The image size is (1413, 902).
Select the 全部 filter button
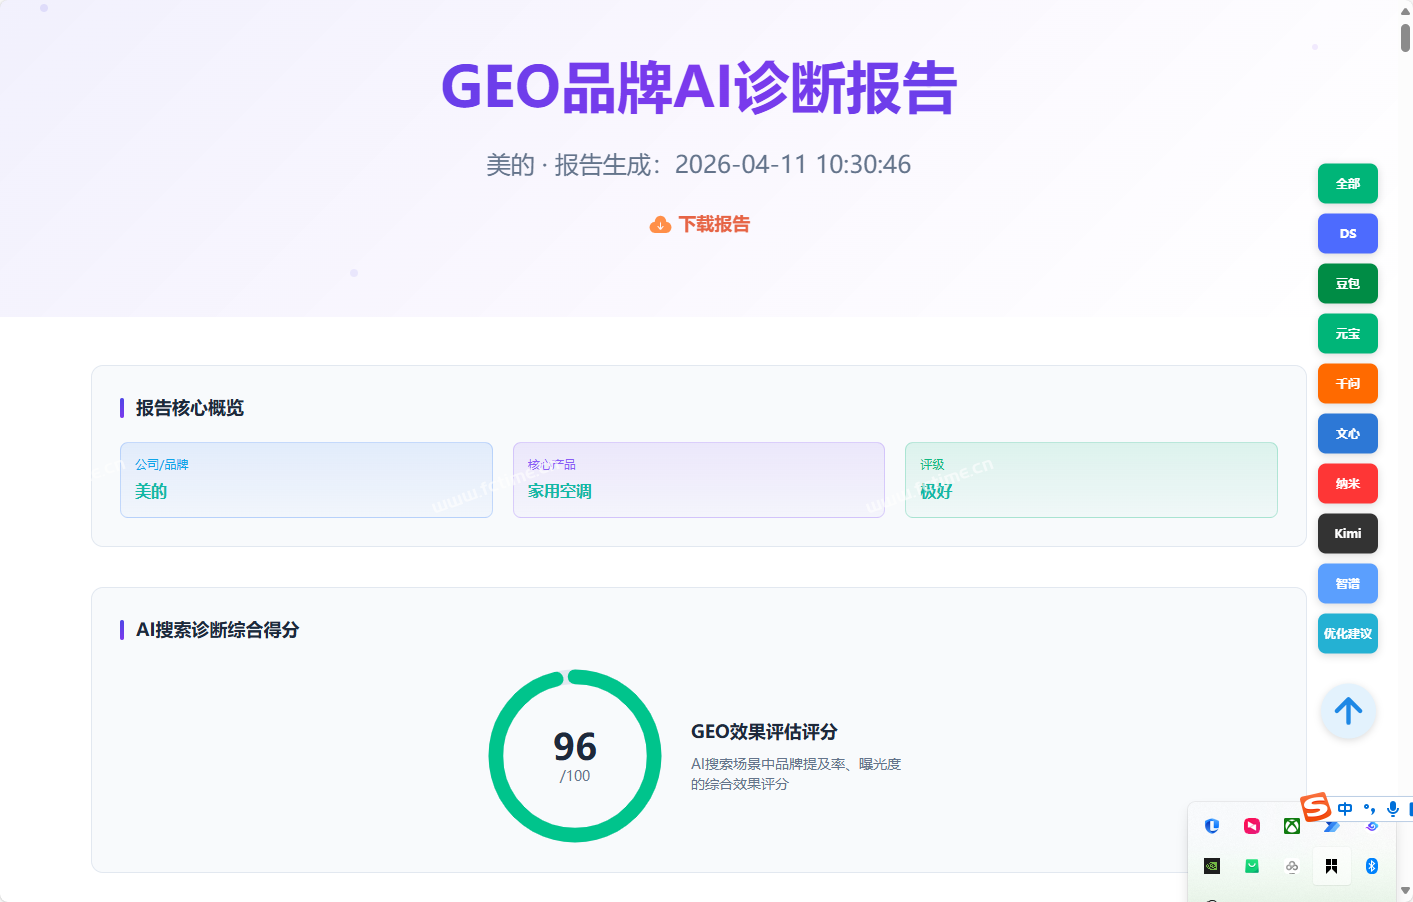click(x=1347, y=184)
